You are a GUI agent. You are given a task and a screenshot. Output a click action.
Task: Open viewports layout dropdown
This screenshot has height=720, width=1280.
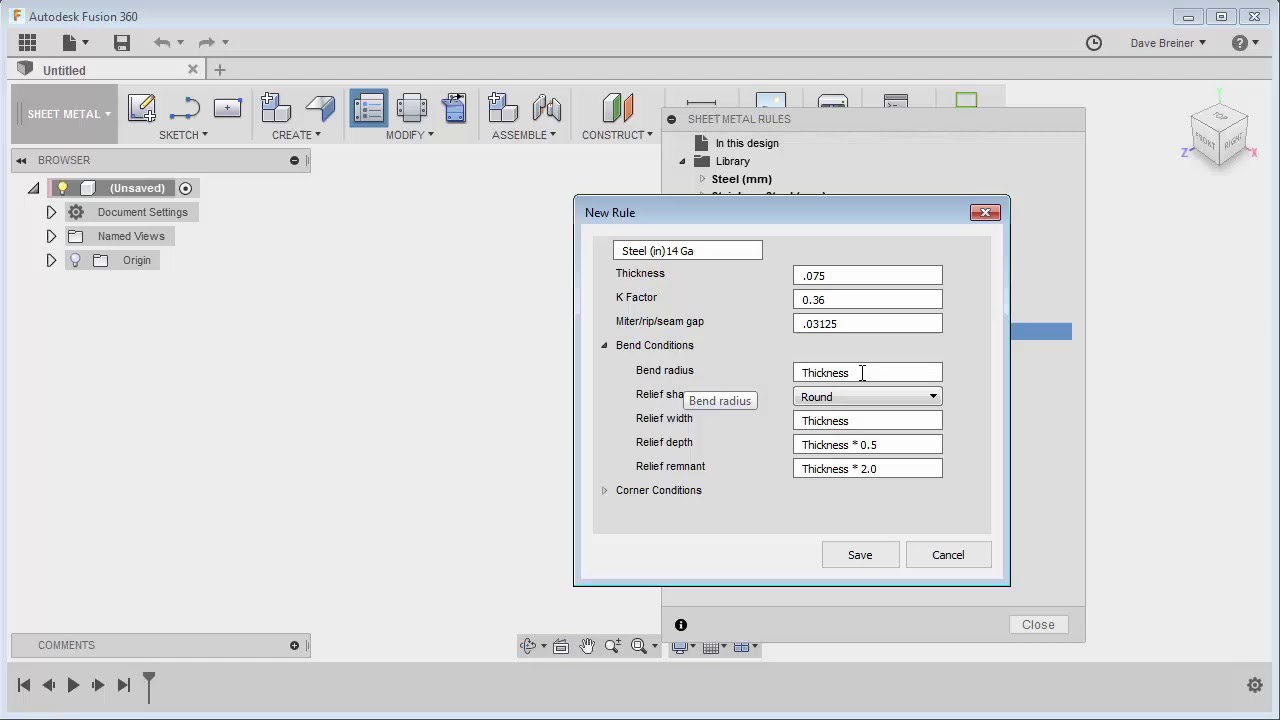click(x=747, y=647)
